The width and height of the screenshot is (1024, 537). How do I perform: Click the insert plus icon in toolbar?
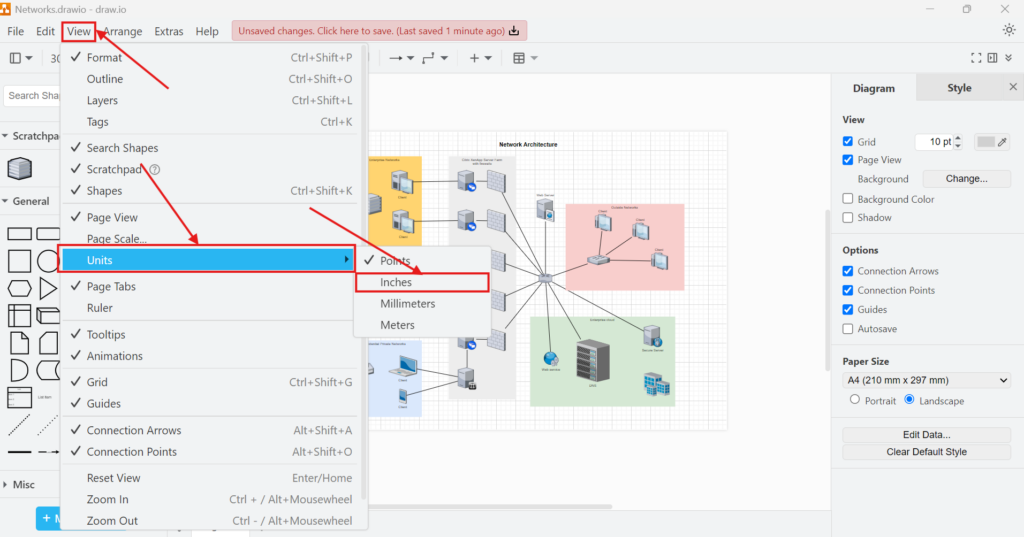tap(475, 58)
